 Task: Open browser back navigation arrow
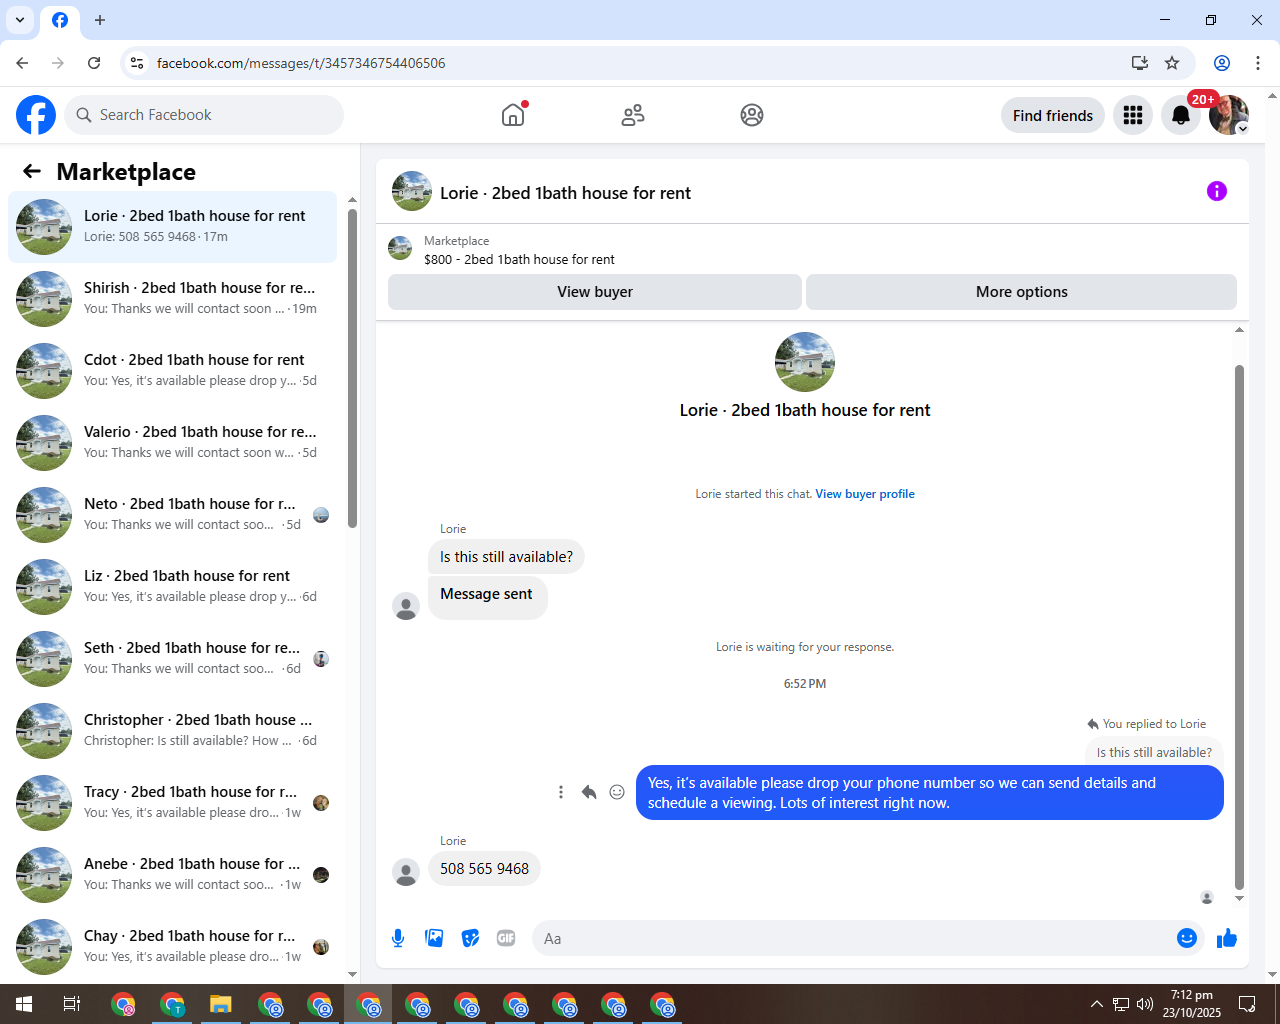tap(22, 63)
